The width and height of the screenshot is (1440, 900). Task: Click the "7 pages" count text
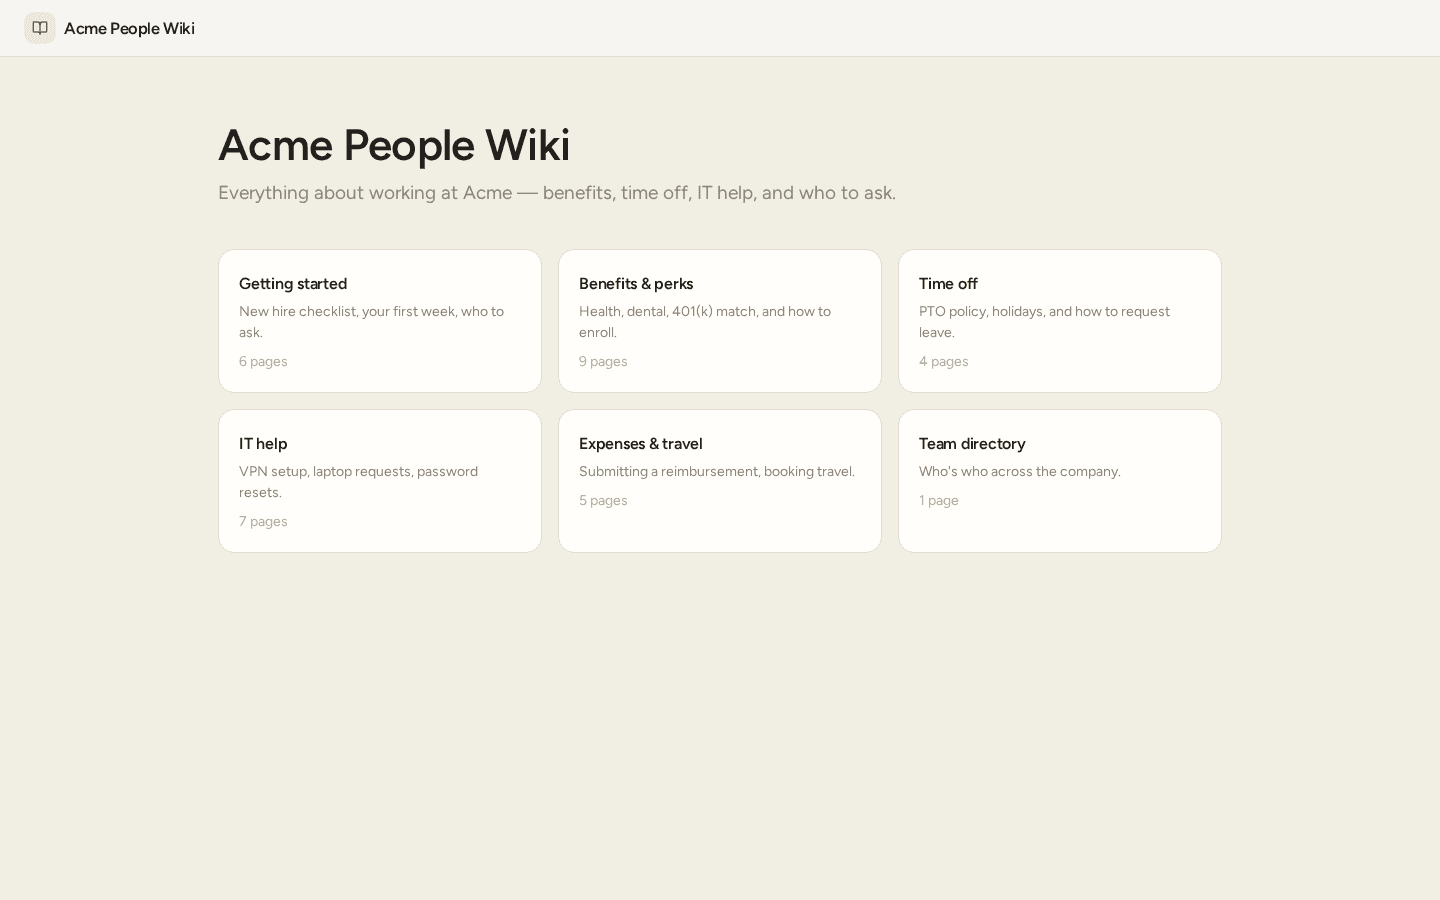263,521
